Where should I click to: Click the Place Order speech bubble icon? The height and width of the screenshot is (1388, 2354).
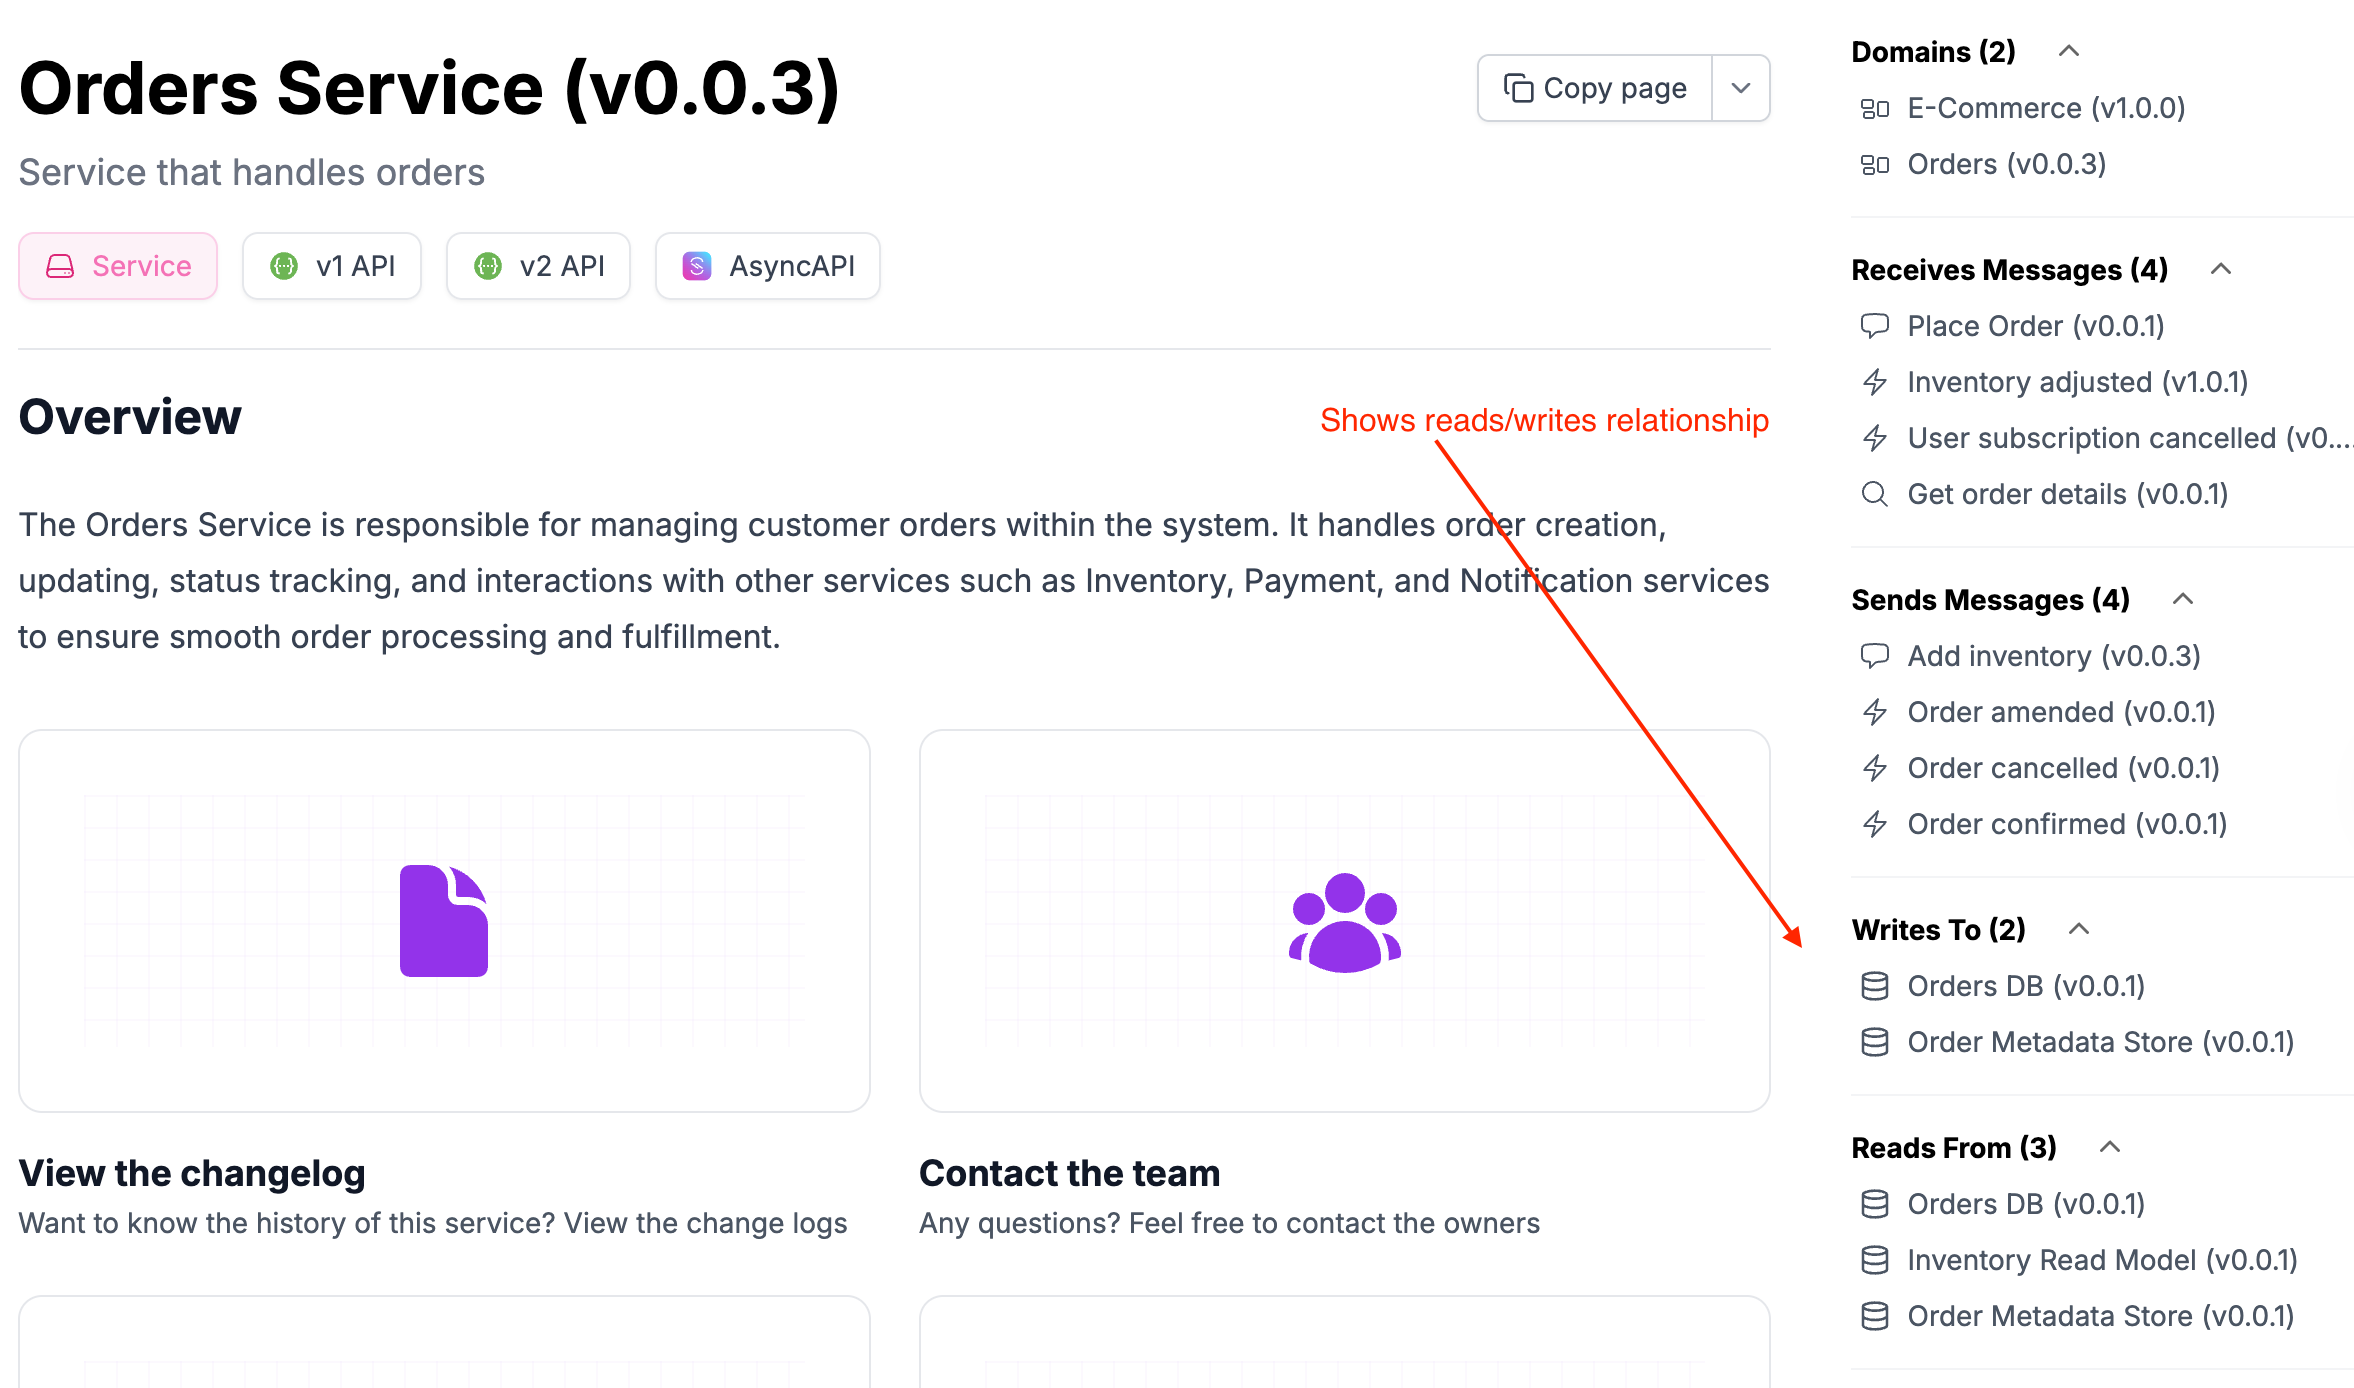tap(1874, 326)
